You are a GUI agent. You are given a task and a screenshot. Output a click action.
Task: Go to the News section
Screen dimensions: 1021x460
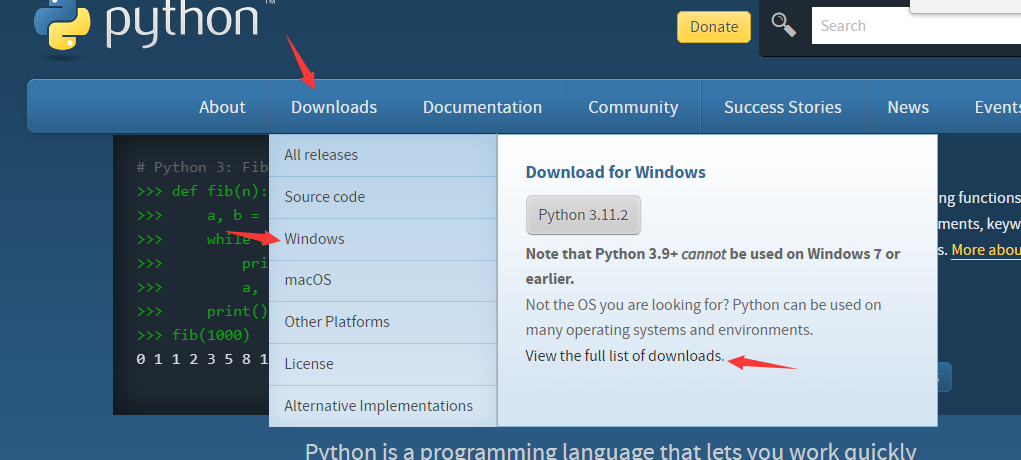point(908,107)
